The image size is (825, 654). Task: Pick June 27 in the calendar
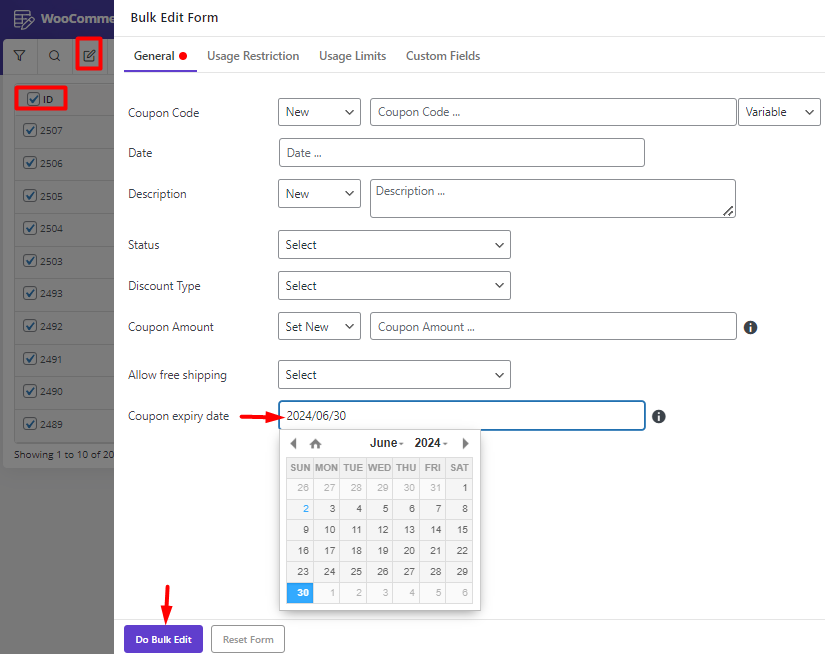[x=406, y=572]
